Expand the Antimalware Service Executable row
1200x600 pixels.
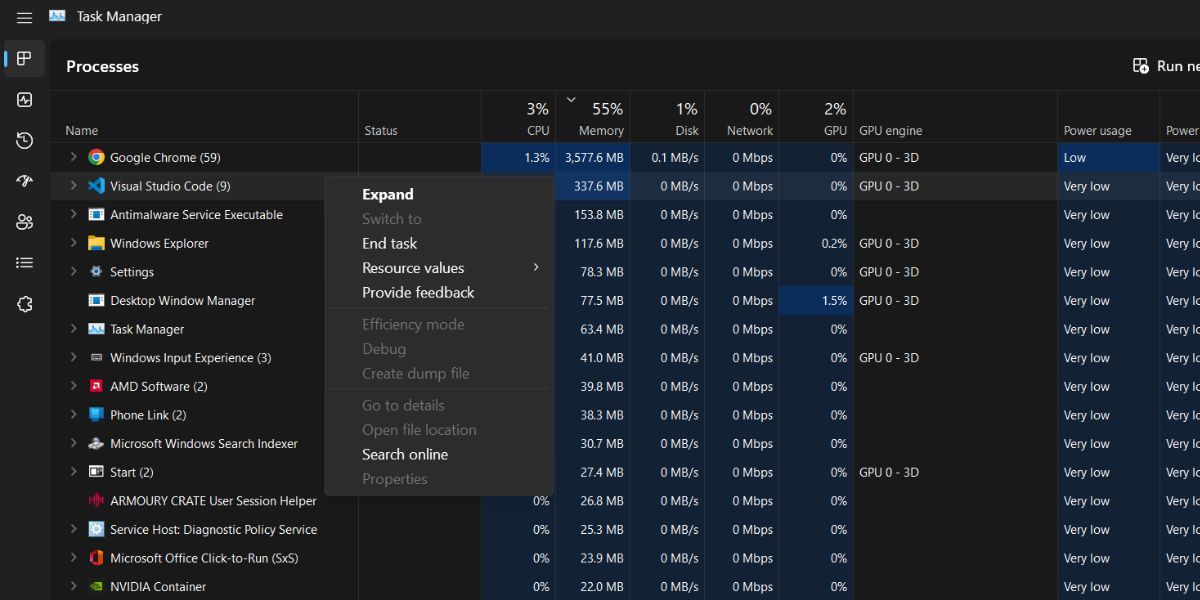(x=73, y=214)
